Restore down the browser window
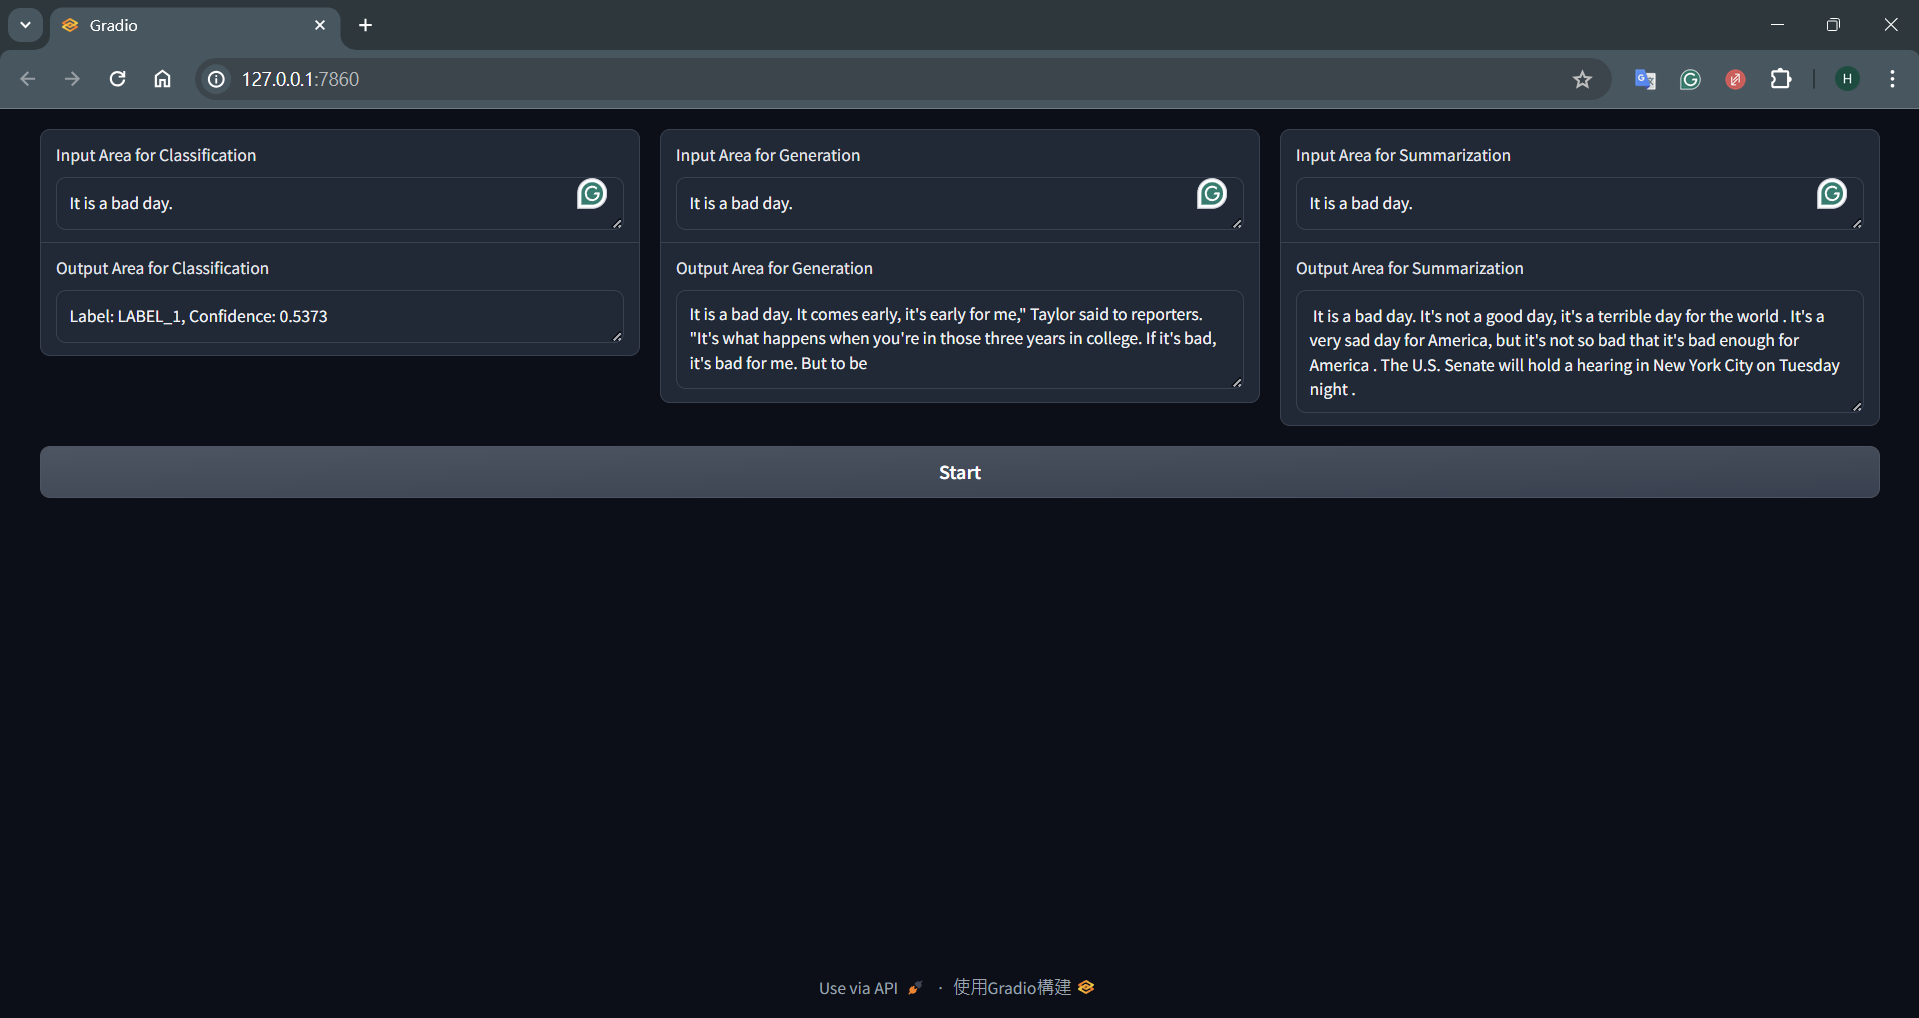1919x1018 pixels. coord(1833,25)
